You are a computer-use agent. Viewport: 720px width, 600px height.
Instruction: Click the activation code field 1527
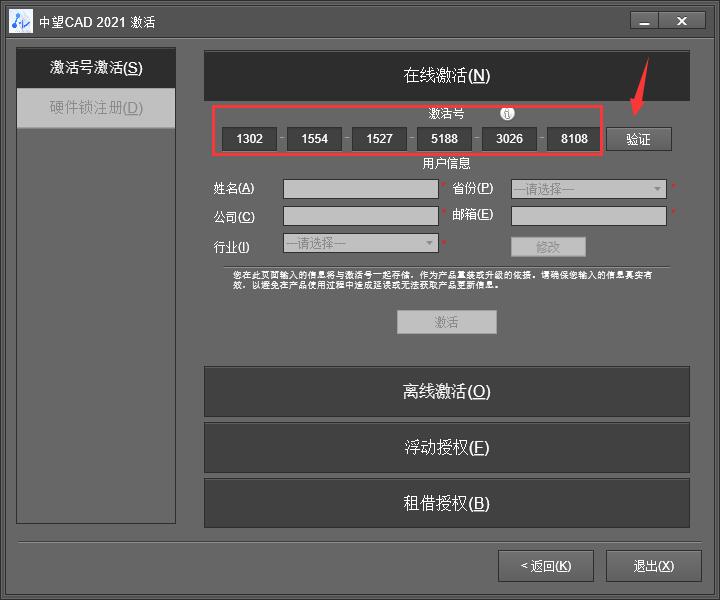[x=379, y=139]
